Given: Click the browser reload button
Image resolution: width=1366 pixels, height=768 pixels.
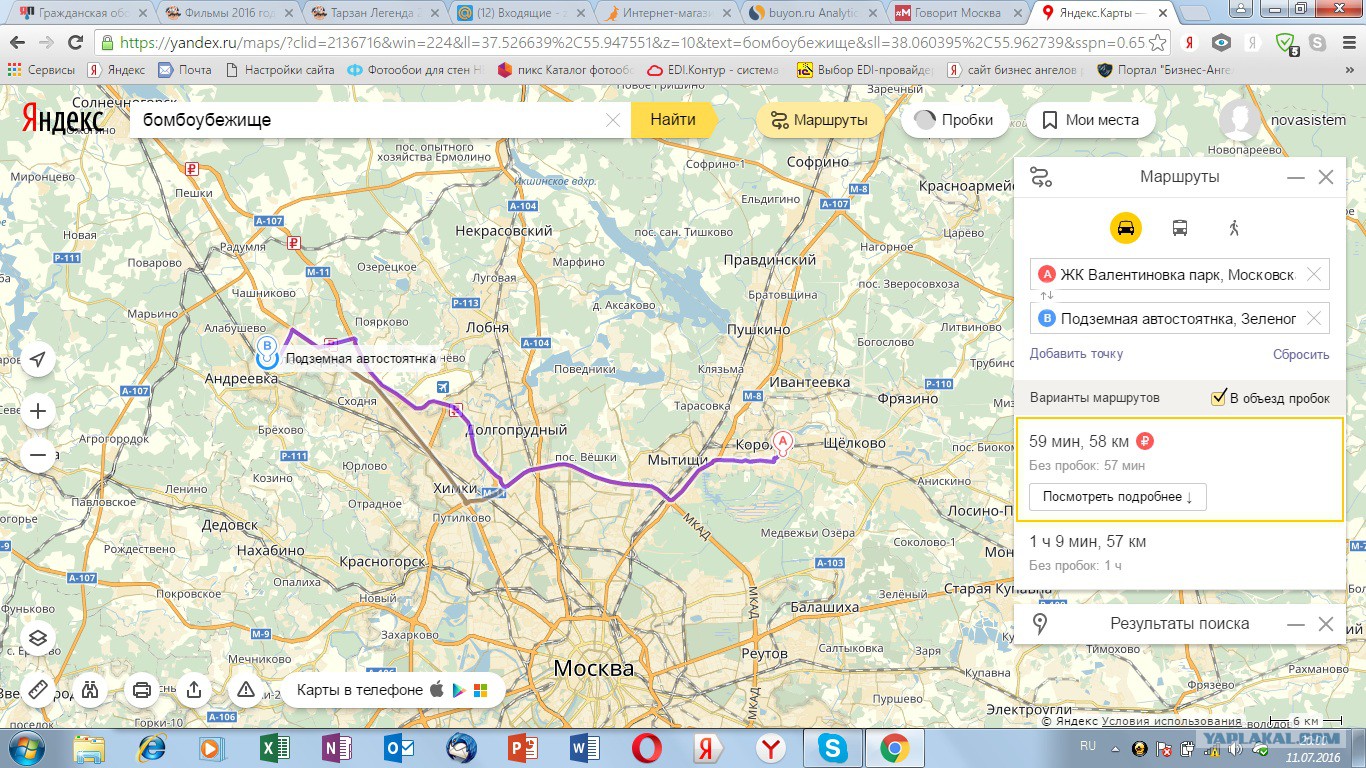Looking at the screenshot, I should tap(78, 43).
